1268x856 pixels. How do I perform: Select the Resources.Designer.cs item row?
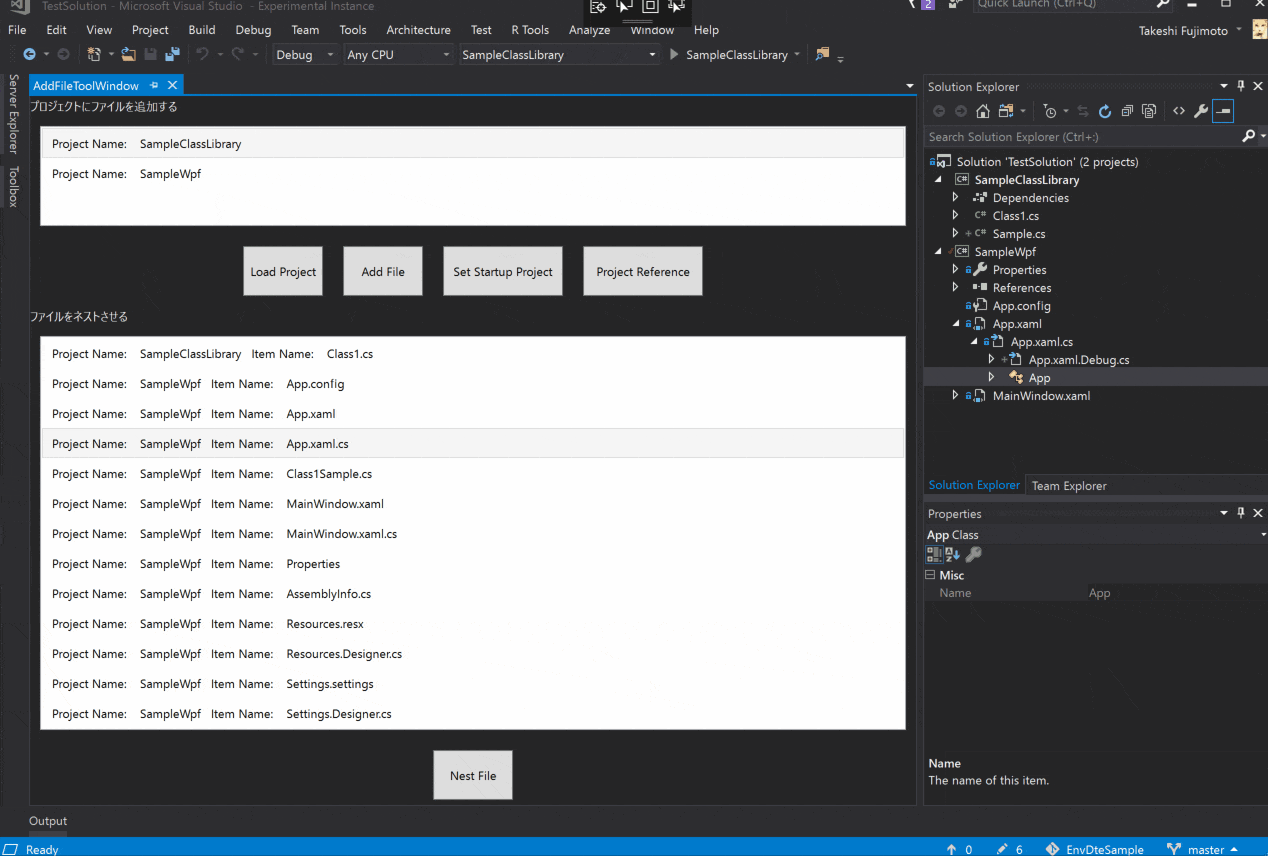point(472,654)
